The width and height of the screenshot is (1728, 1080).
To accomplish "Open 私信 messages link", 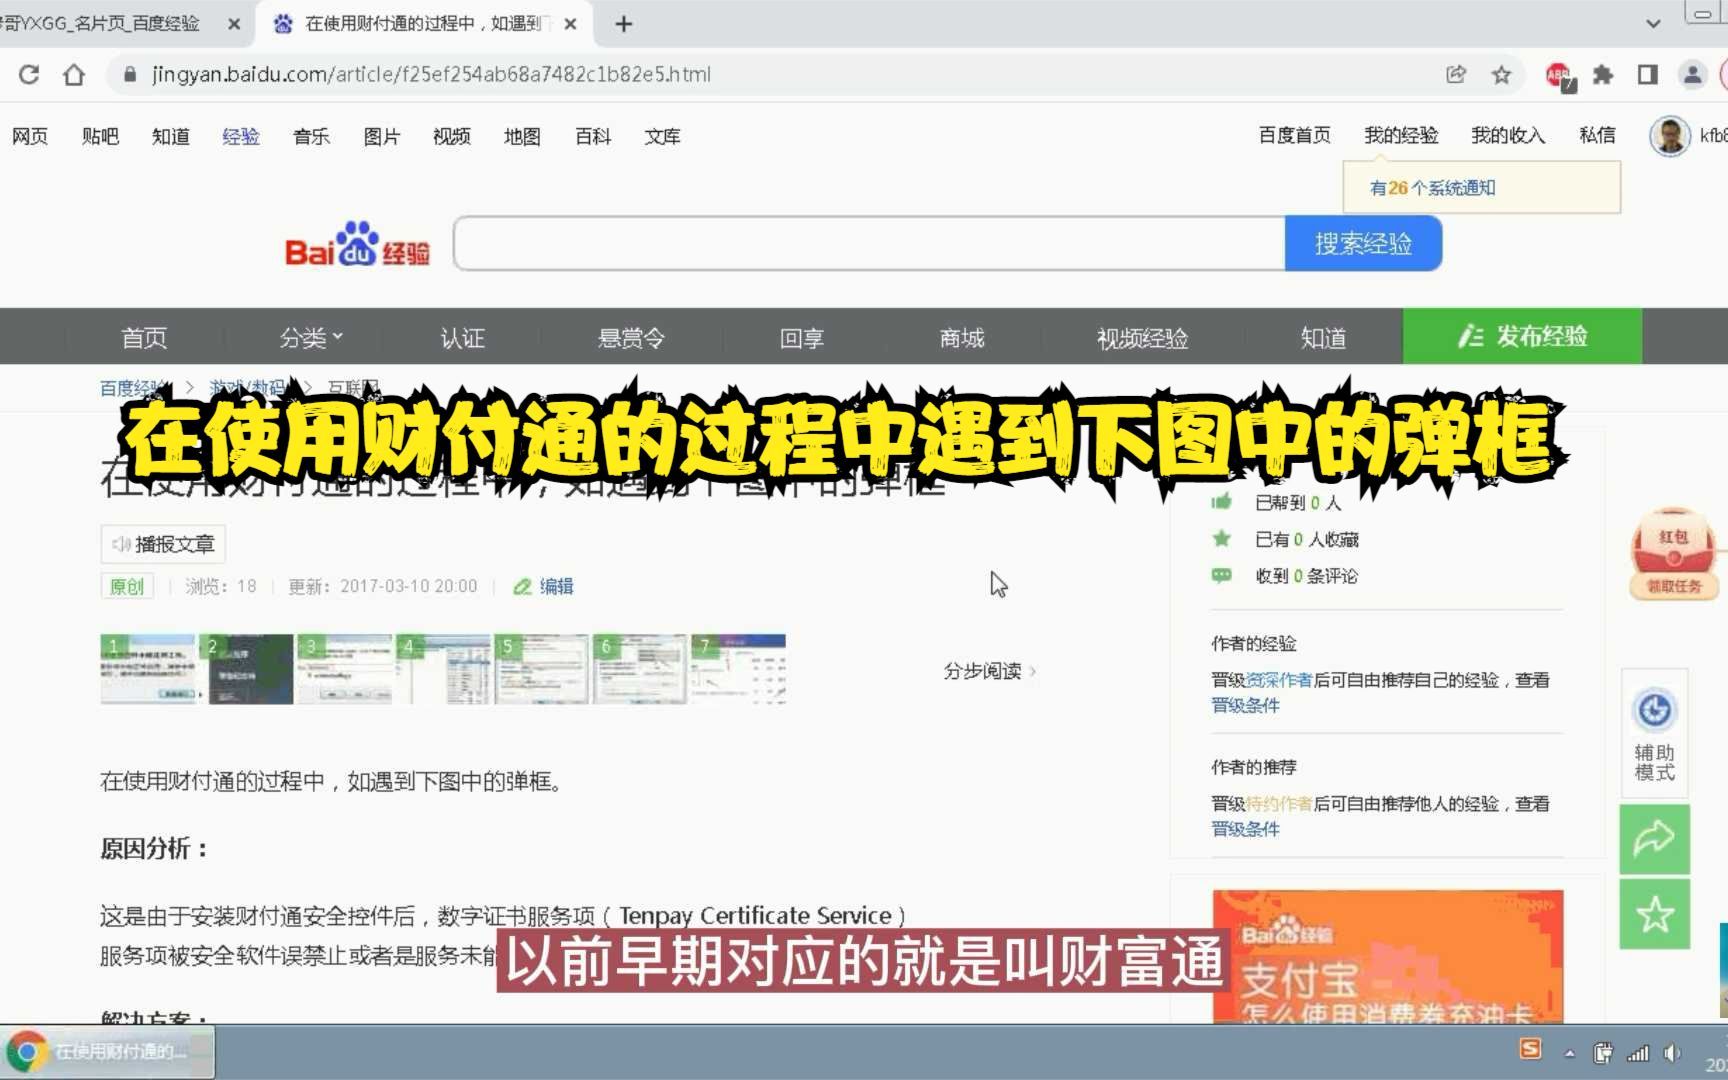I will [x=1597, y=135].
